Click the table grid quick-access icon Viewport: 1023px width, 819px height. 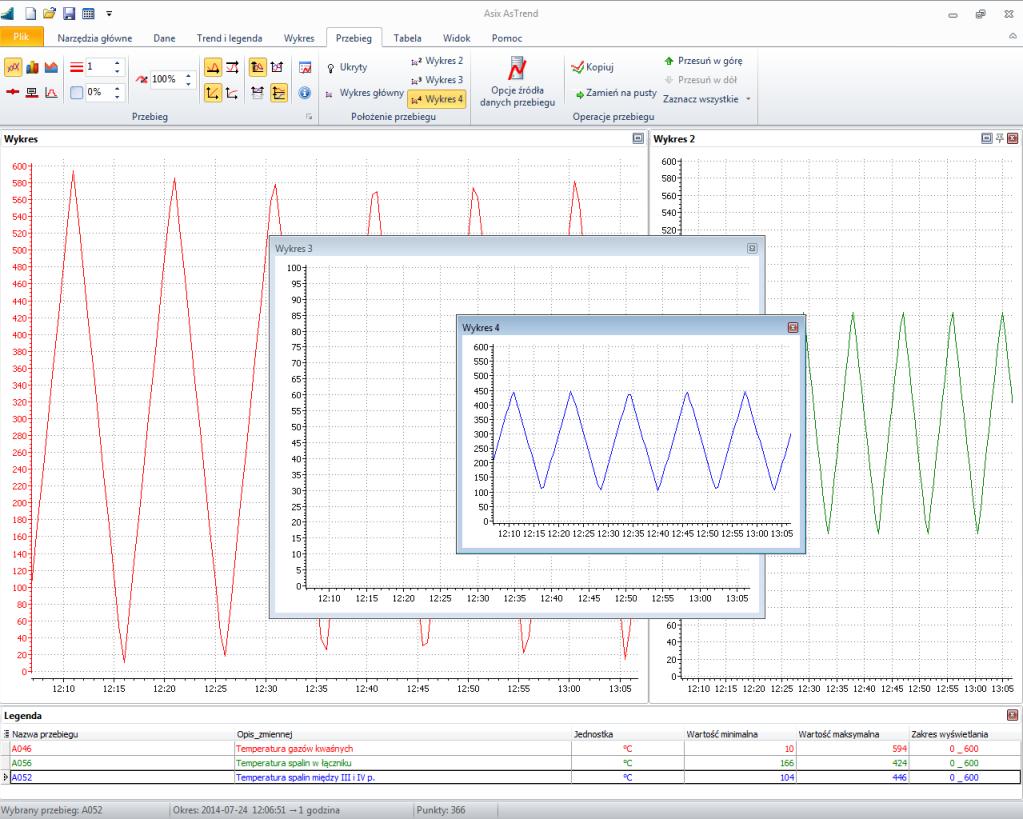tap(88, 13)
